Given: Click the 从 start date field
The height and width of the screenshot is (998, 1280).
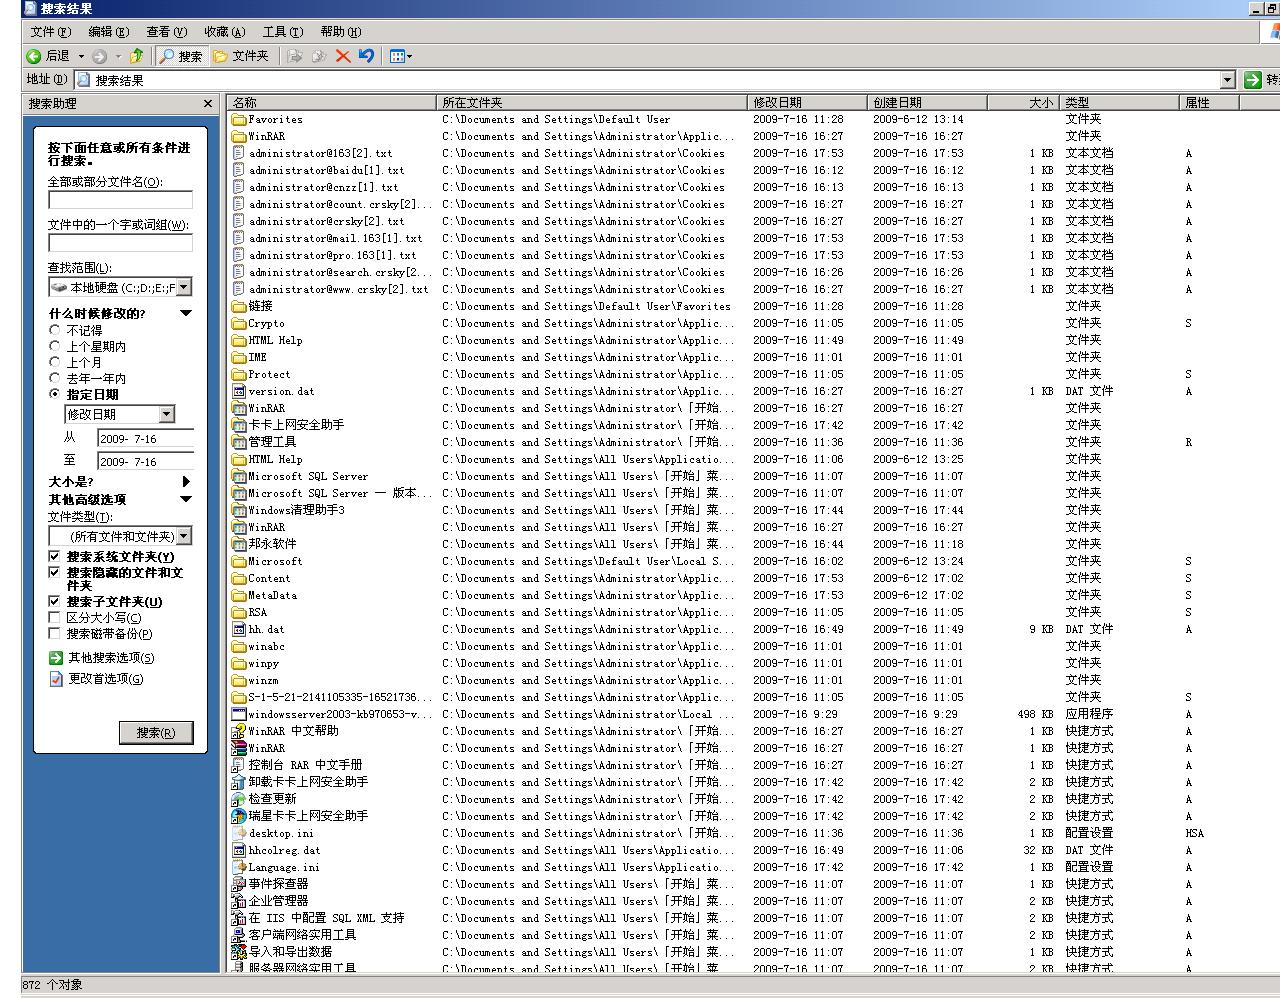Looking at the screenshot, I should click(145, 438).
